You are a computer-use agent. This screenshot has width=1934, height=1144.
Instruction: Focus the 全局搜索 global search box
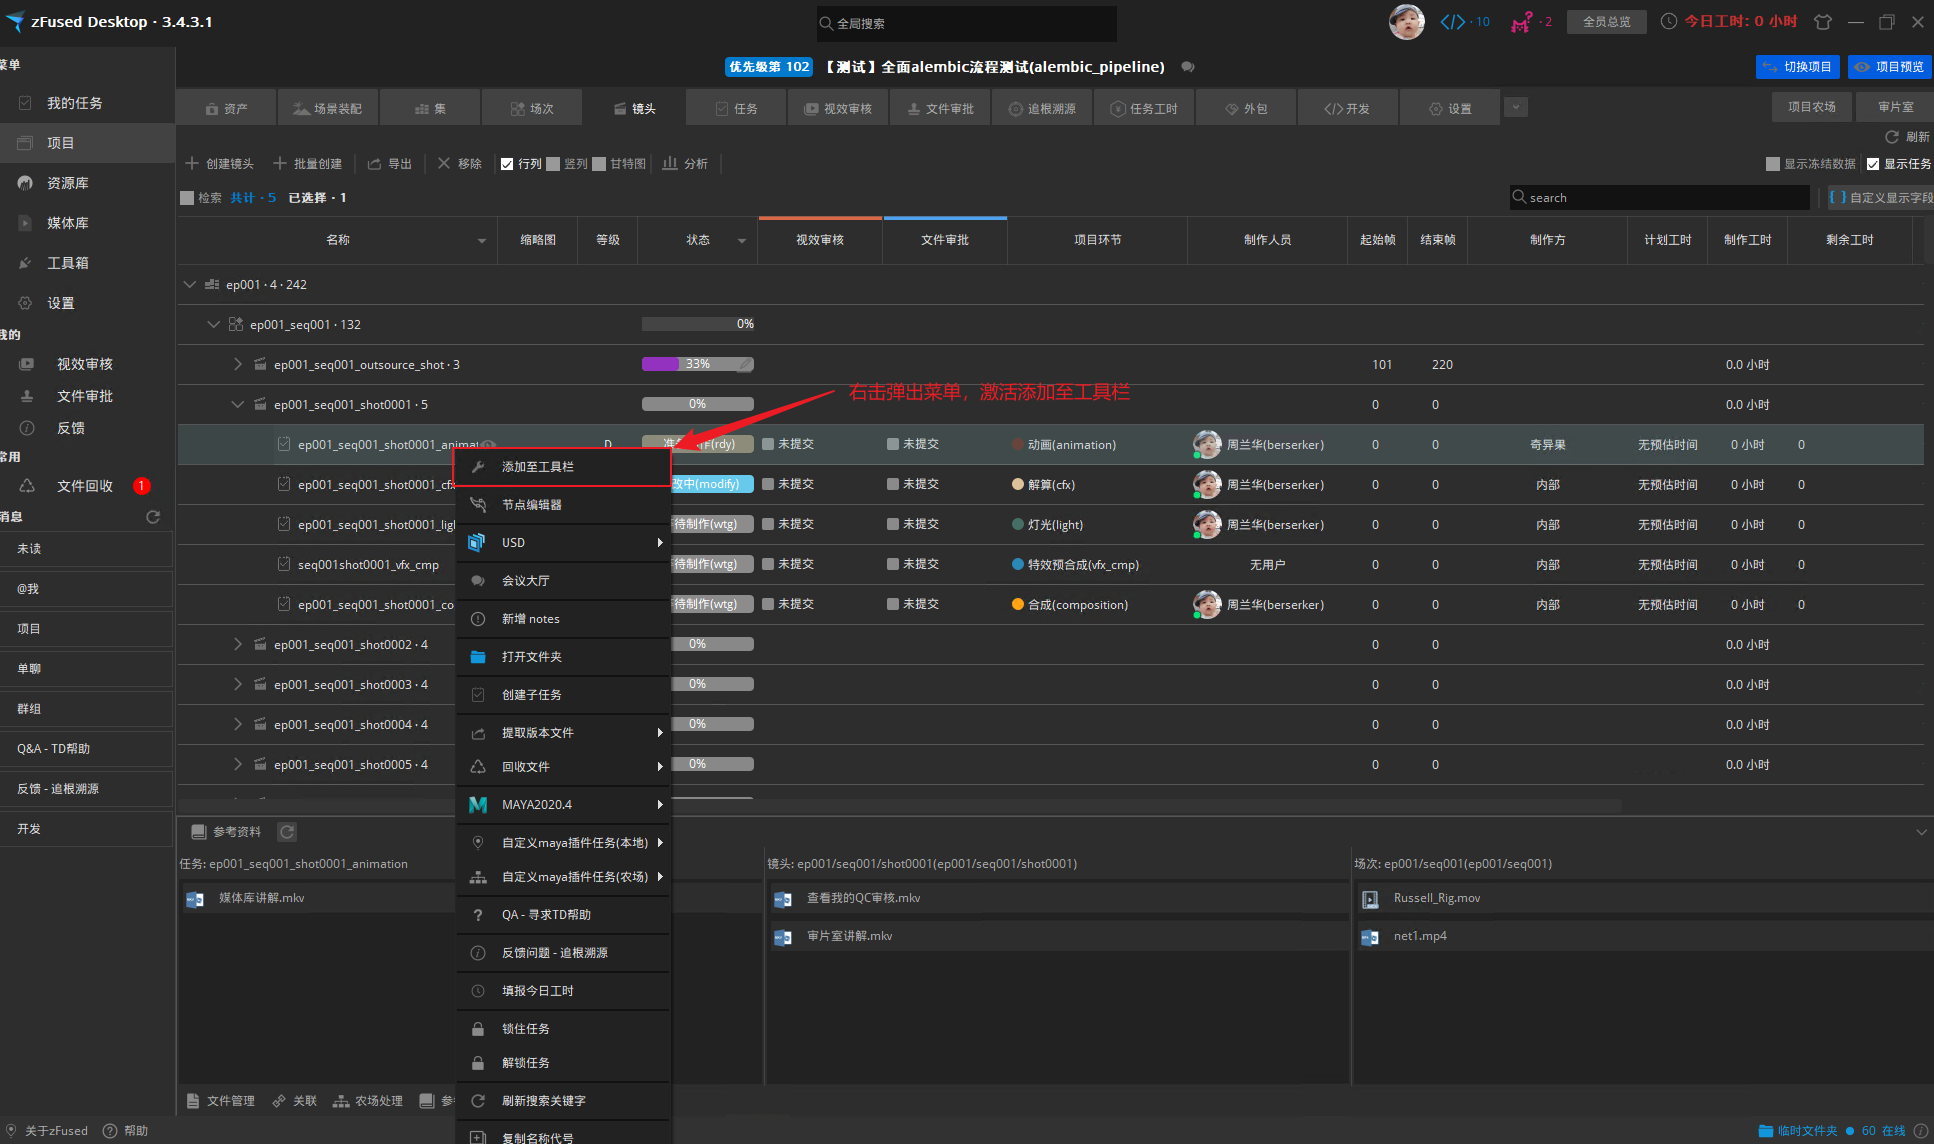click(966, 23)
